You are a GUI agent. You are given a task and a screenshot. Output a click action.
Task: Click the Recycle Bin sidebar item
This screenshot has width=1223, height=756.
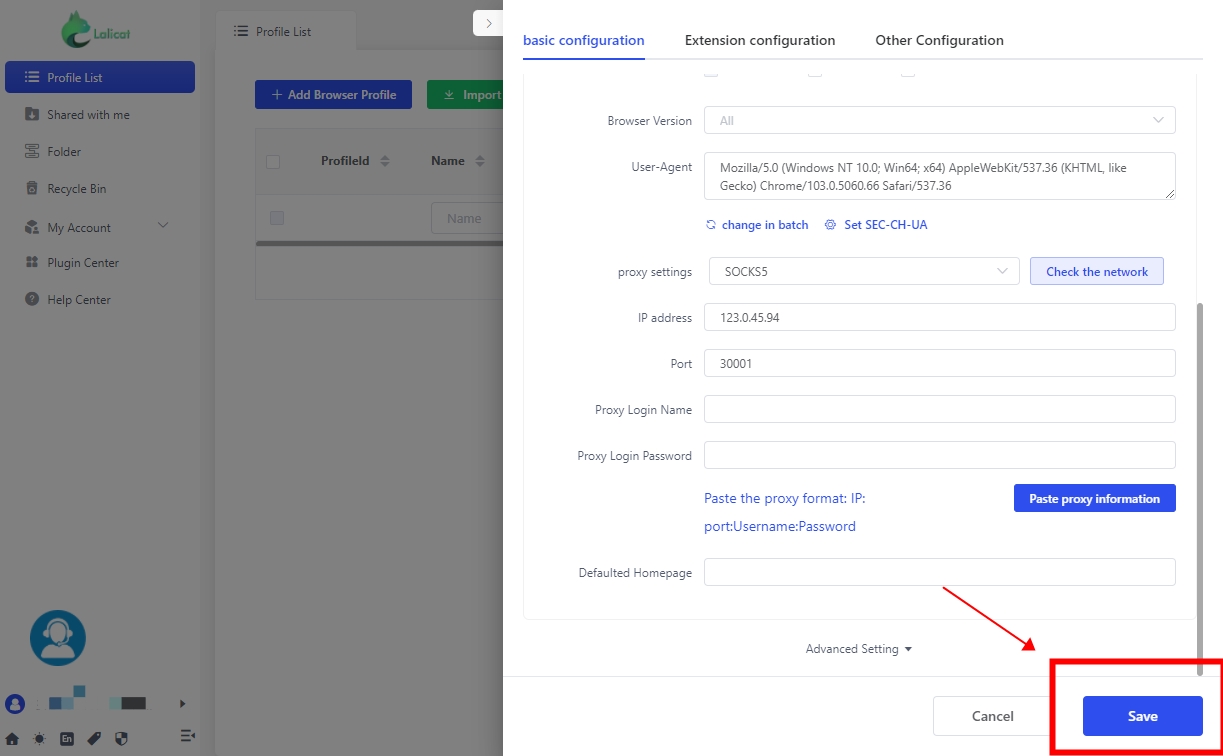point(76,189)
